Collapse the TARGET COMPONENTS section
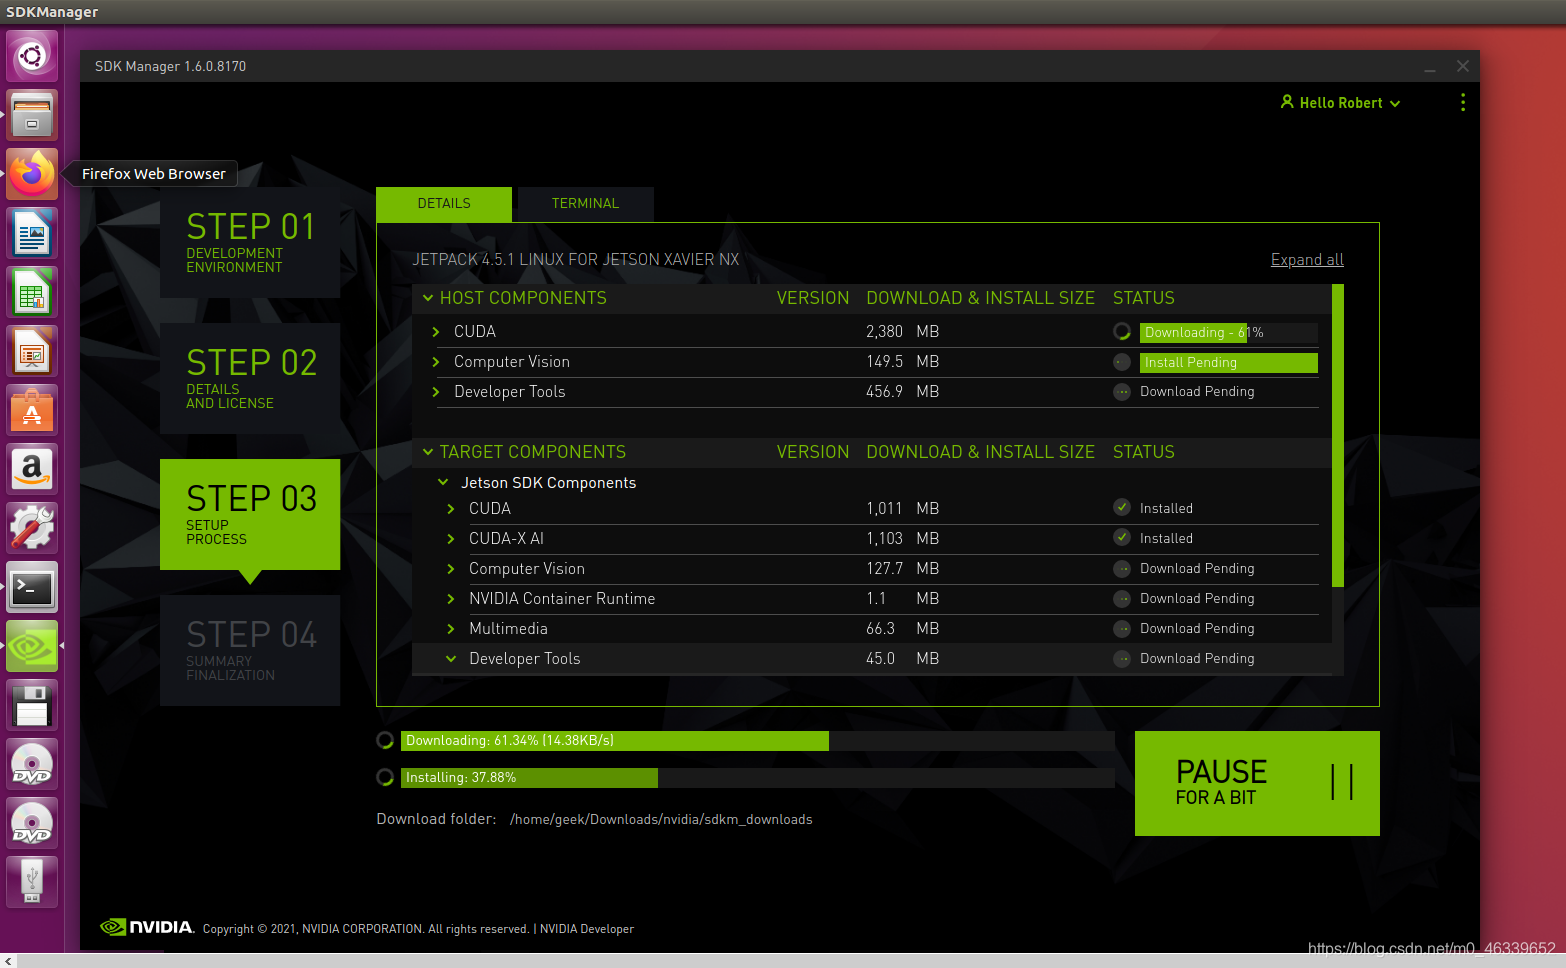 tap(428, 452)
